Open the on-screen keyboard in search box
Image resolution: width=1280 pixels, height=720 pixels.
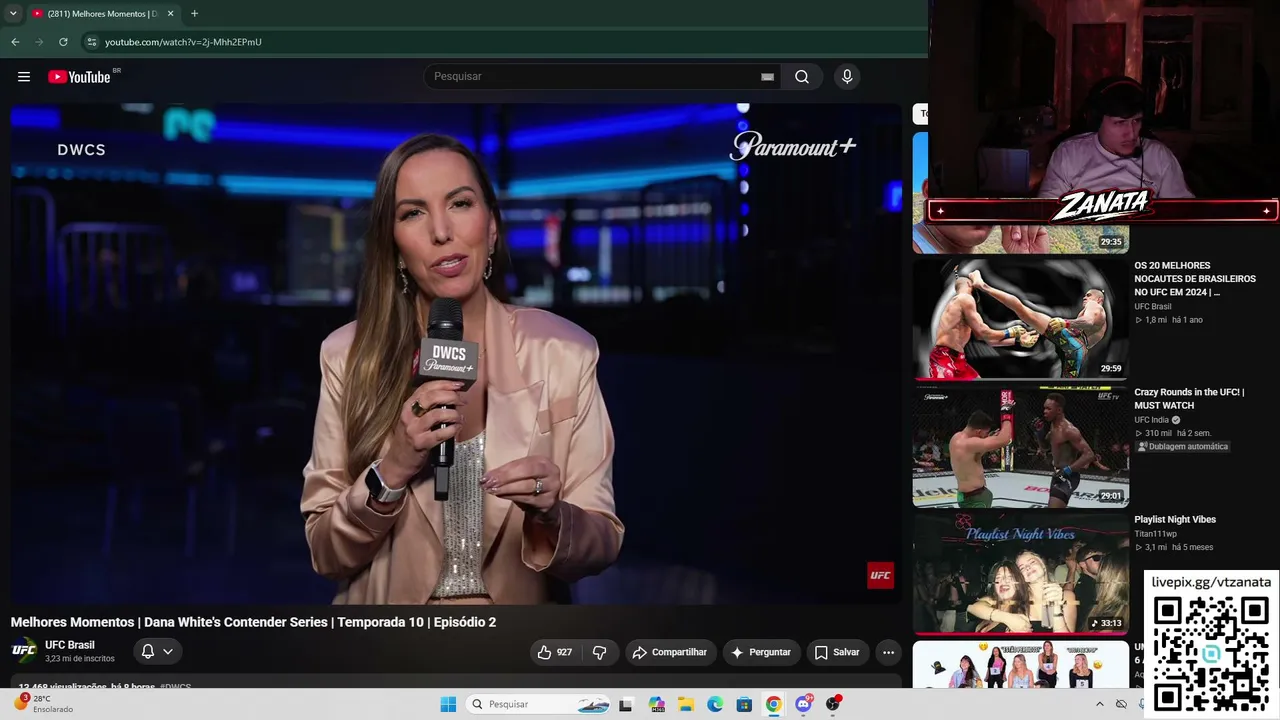767,77
